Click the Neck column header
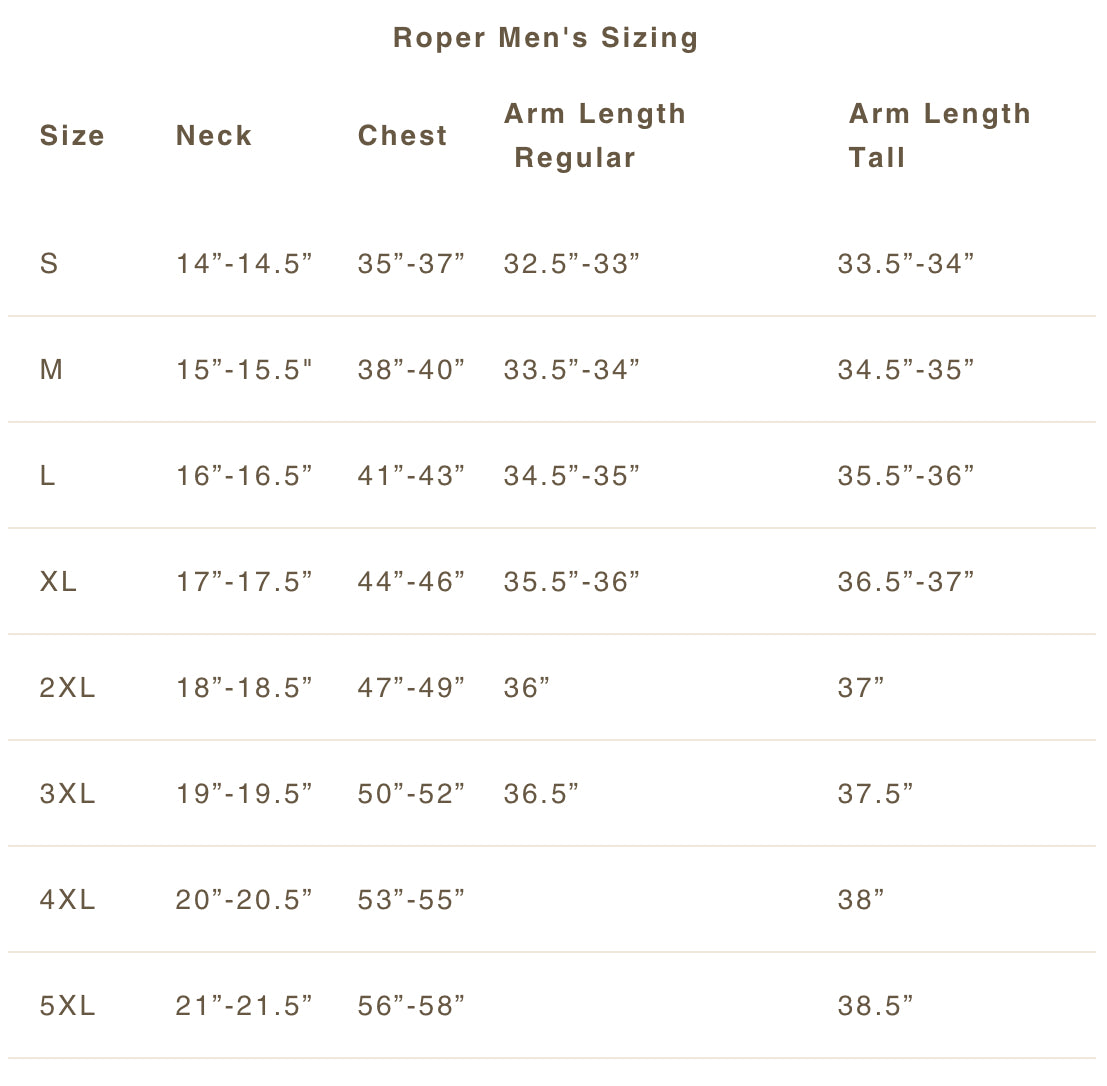This screenshot has height=1086, width=1107. point(214,136)
